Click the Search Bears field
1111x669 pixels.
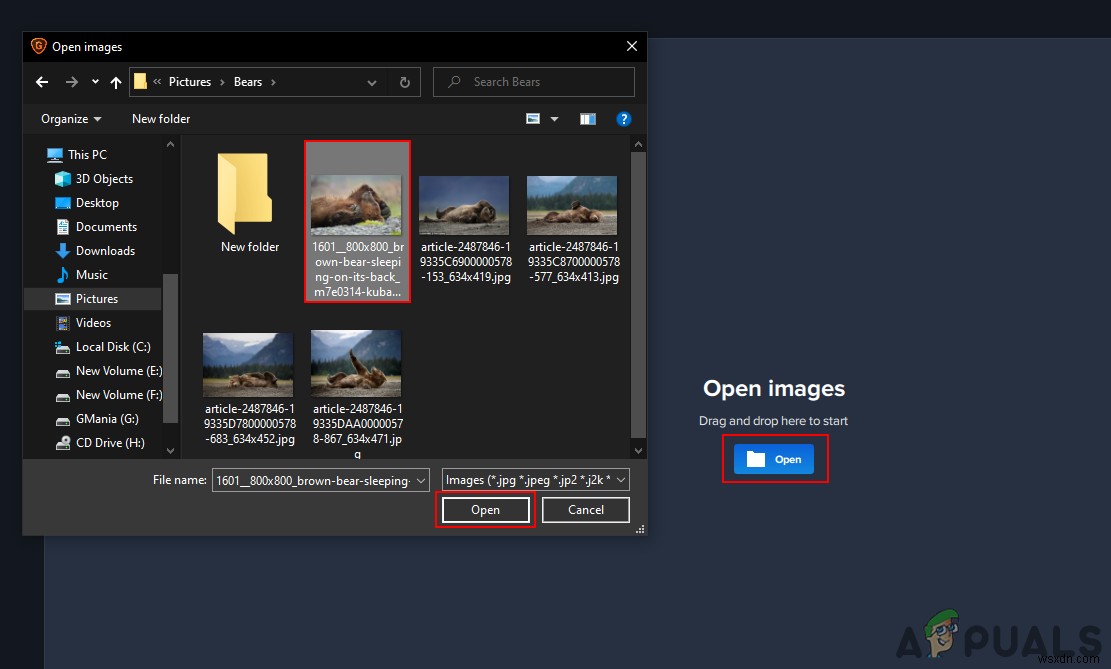(534, 82)
